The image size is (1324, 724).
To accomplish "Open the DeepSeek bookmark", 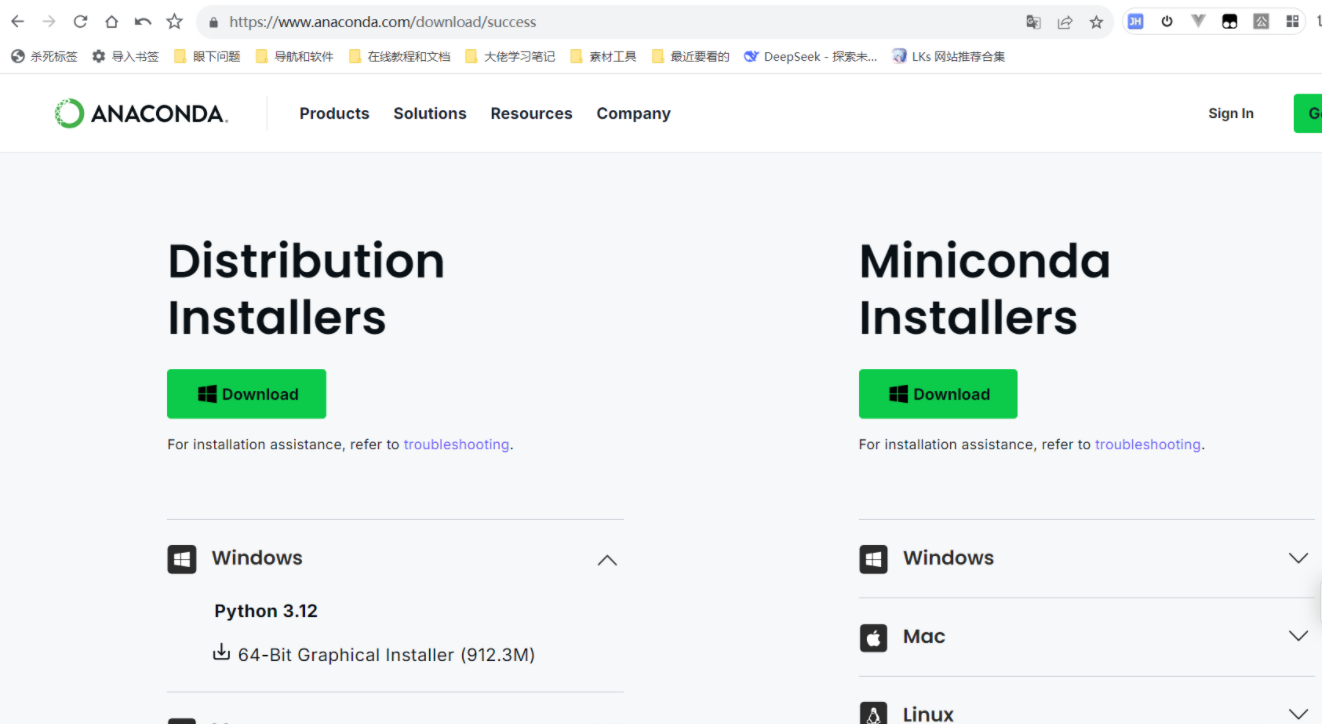I will coord(810,57).
